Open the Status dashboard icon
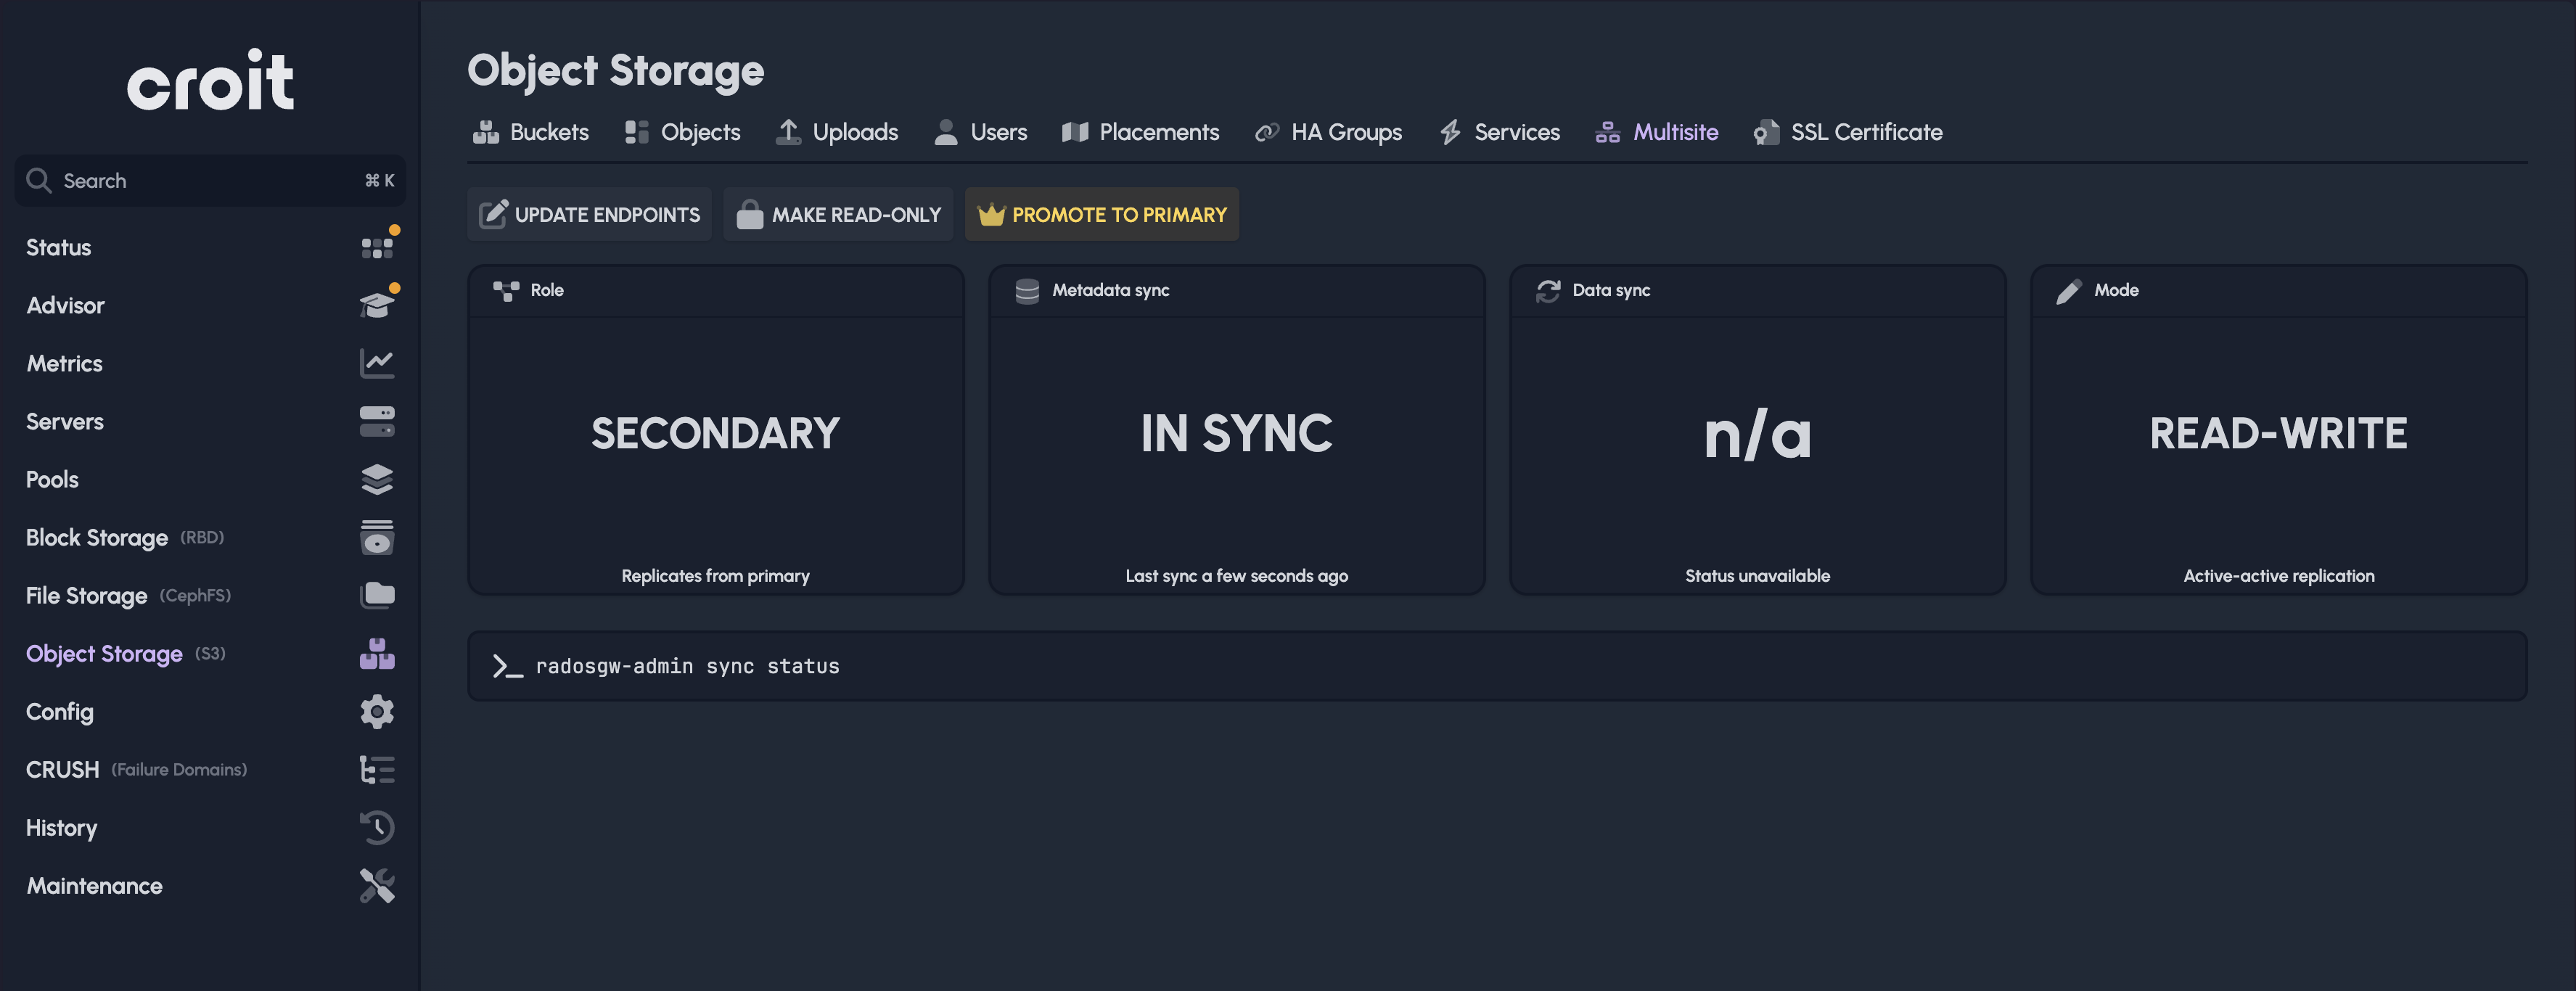The width and height of the screenshot is (2576, 991). pos(377,247)
